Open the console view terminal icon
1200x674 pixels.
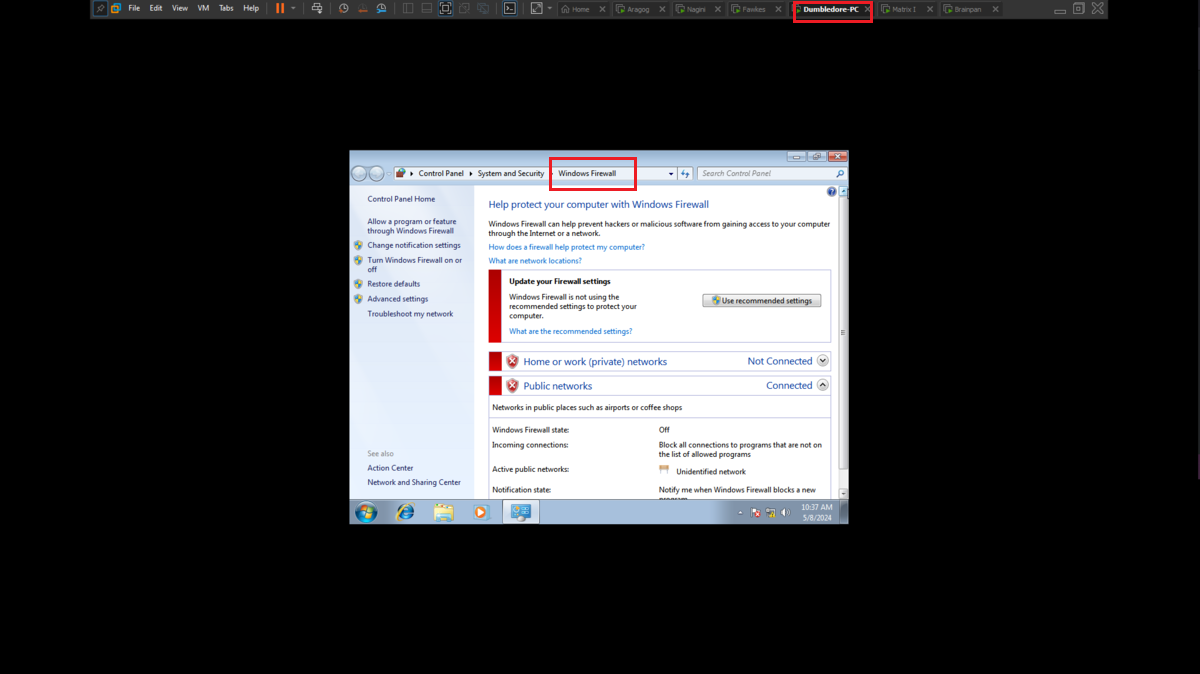coord(509,8)
